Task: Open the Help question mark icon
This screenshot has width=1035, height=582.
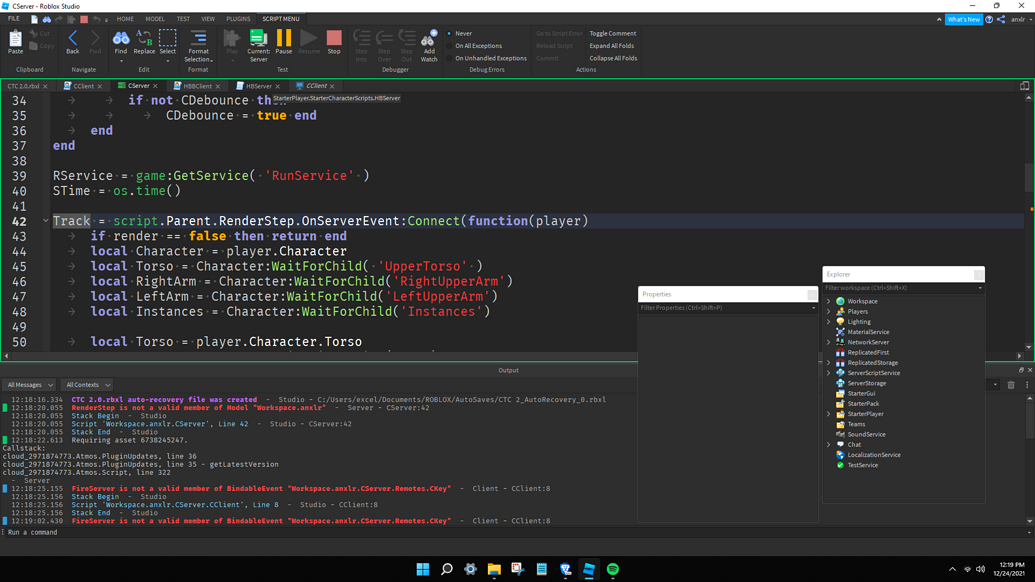Action: (989, 19)
